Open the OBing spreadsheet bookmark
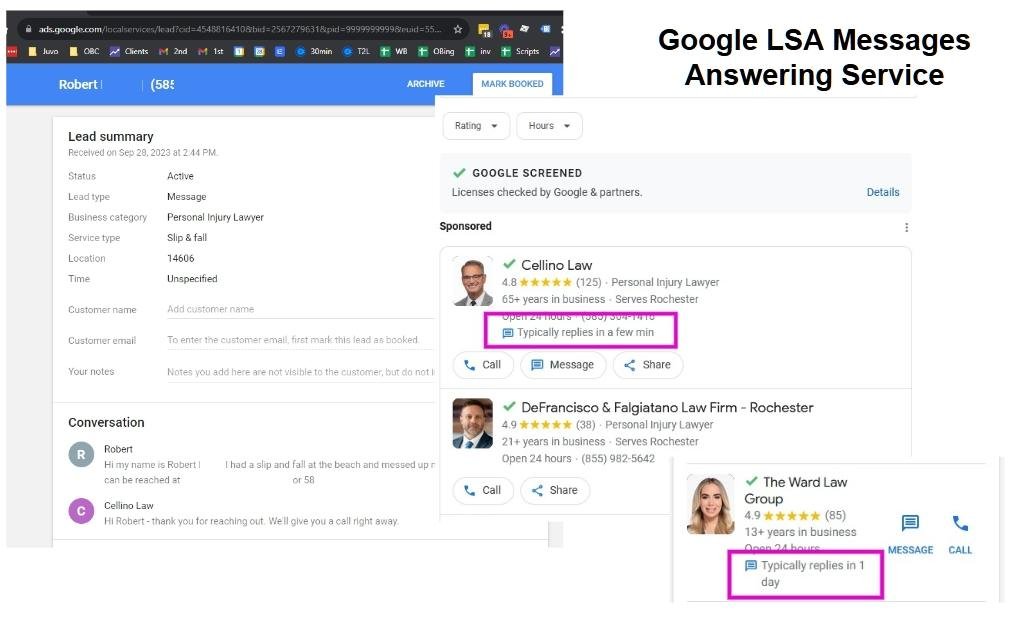The image size is (1025, 623). pos(436,51)
